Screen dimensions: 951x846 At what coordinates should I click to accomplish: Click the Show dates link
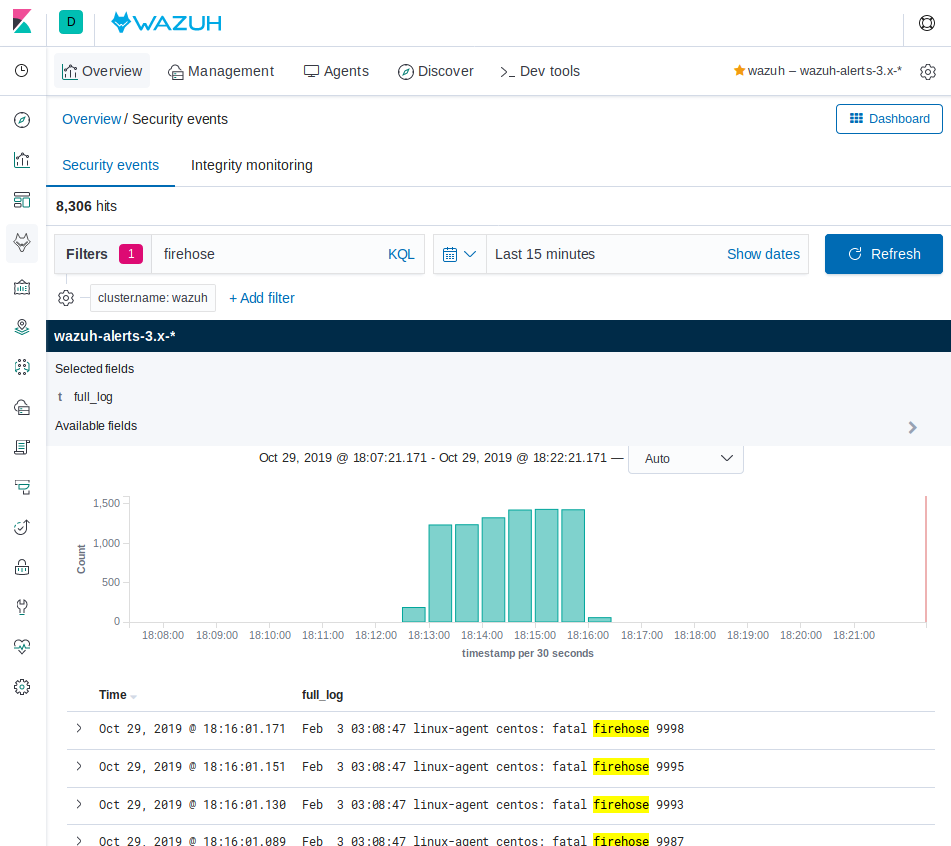point(763,254)
